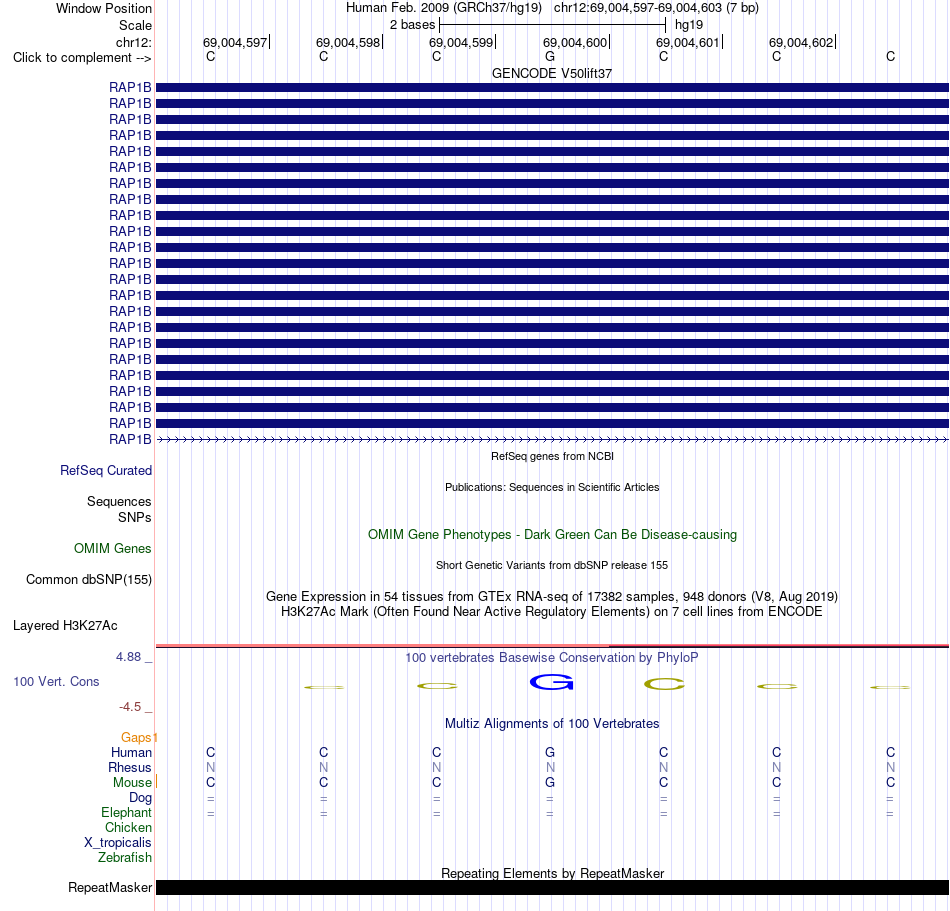
Task: Click the 'Human Feb. 2009 (GRCh37/hg19)' title text
Action: 443,8
